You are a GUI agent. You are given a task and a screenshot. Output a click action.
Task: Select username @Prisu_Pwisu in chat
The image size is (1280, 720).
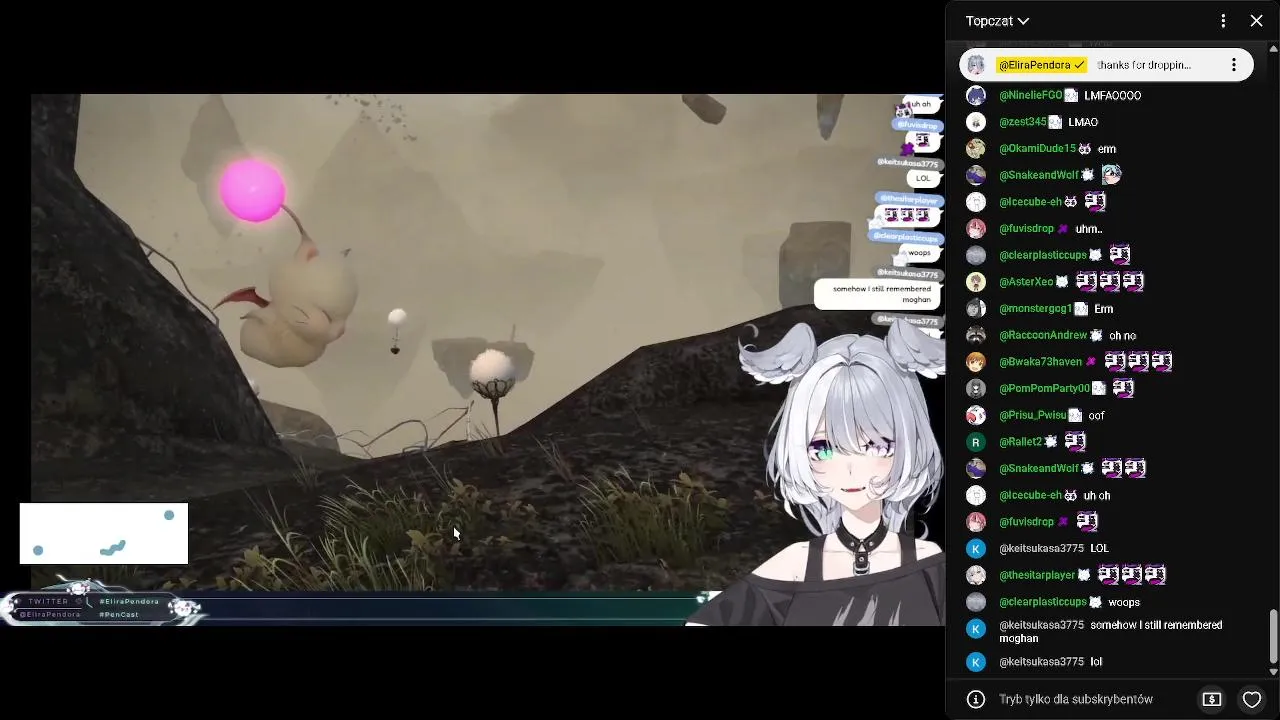[x=1032, y=415]
